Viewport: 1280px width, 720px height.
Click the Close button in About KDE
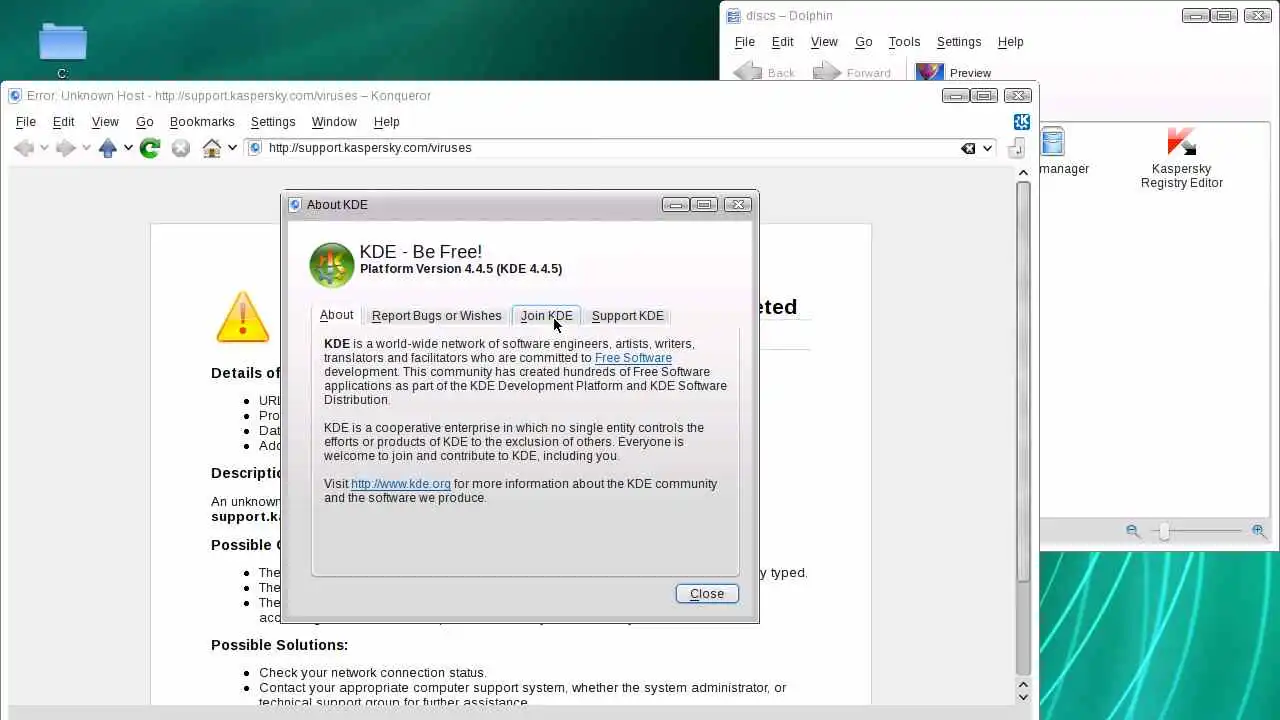tap(707, 594)
